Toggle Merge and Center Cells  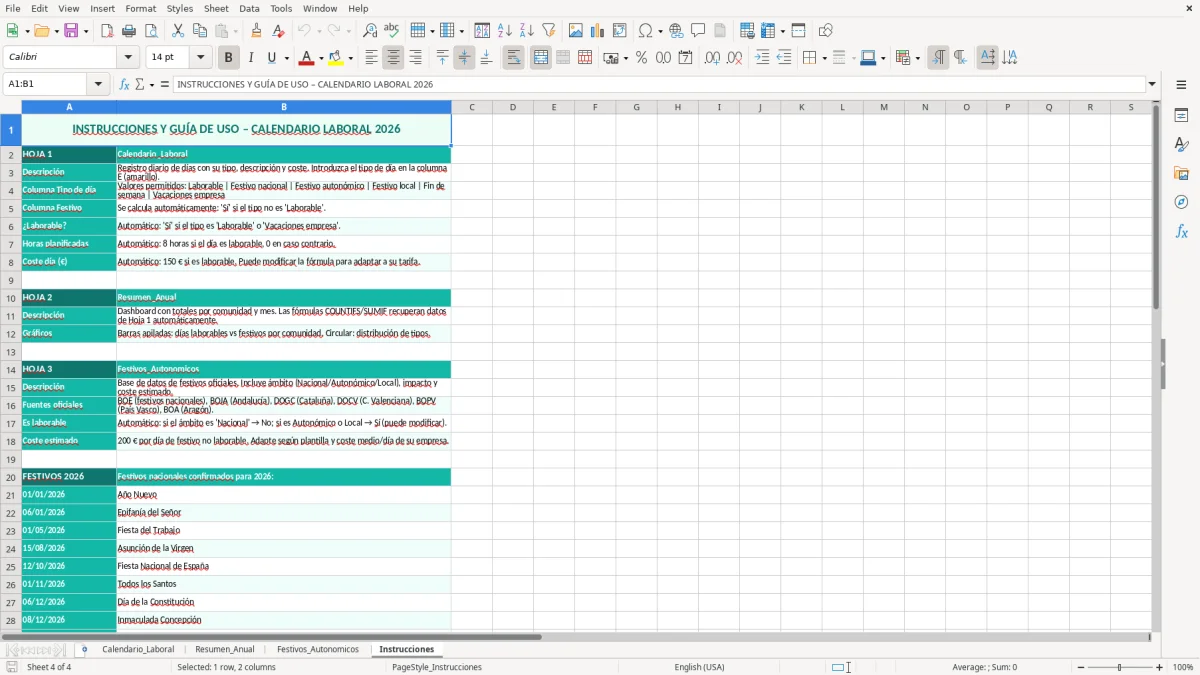(540, 58)
